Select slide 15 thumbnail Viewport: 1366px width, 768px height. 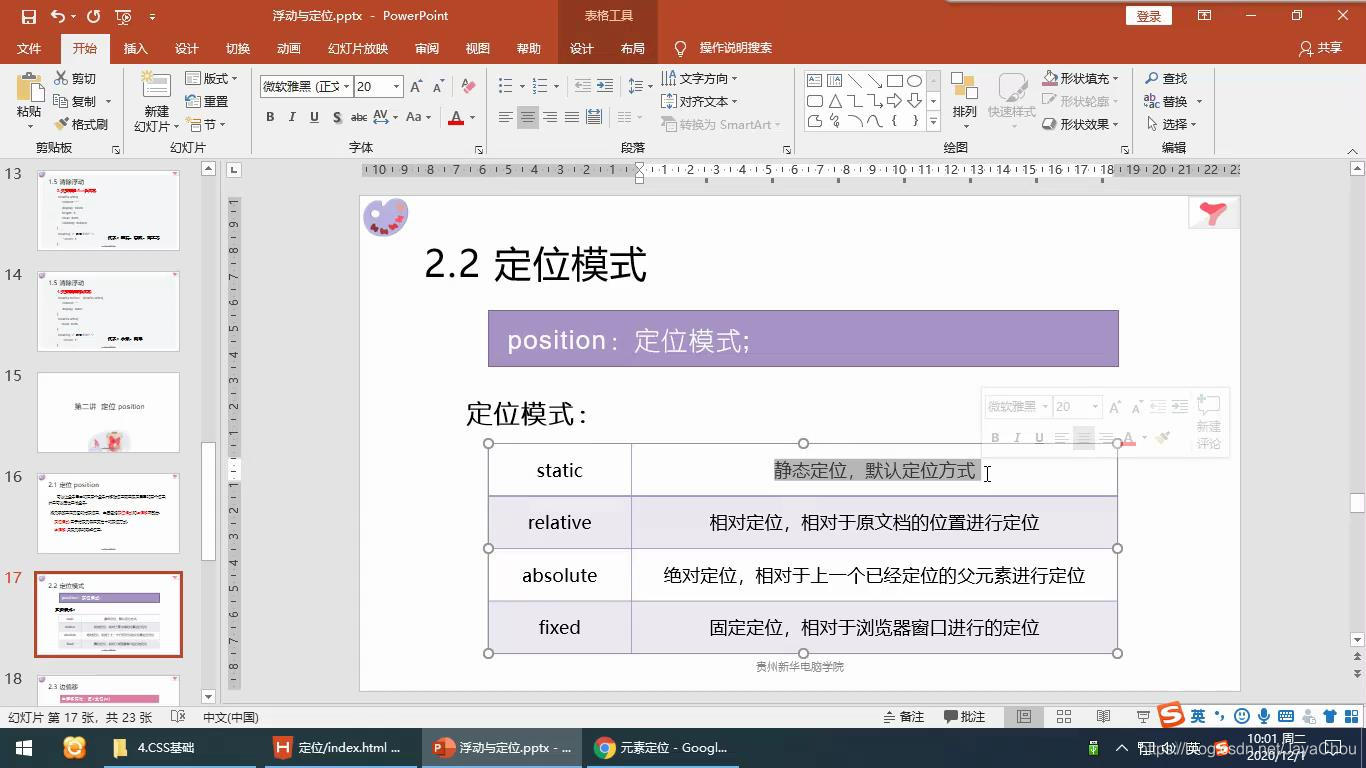(108, 412)
